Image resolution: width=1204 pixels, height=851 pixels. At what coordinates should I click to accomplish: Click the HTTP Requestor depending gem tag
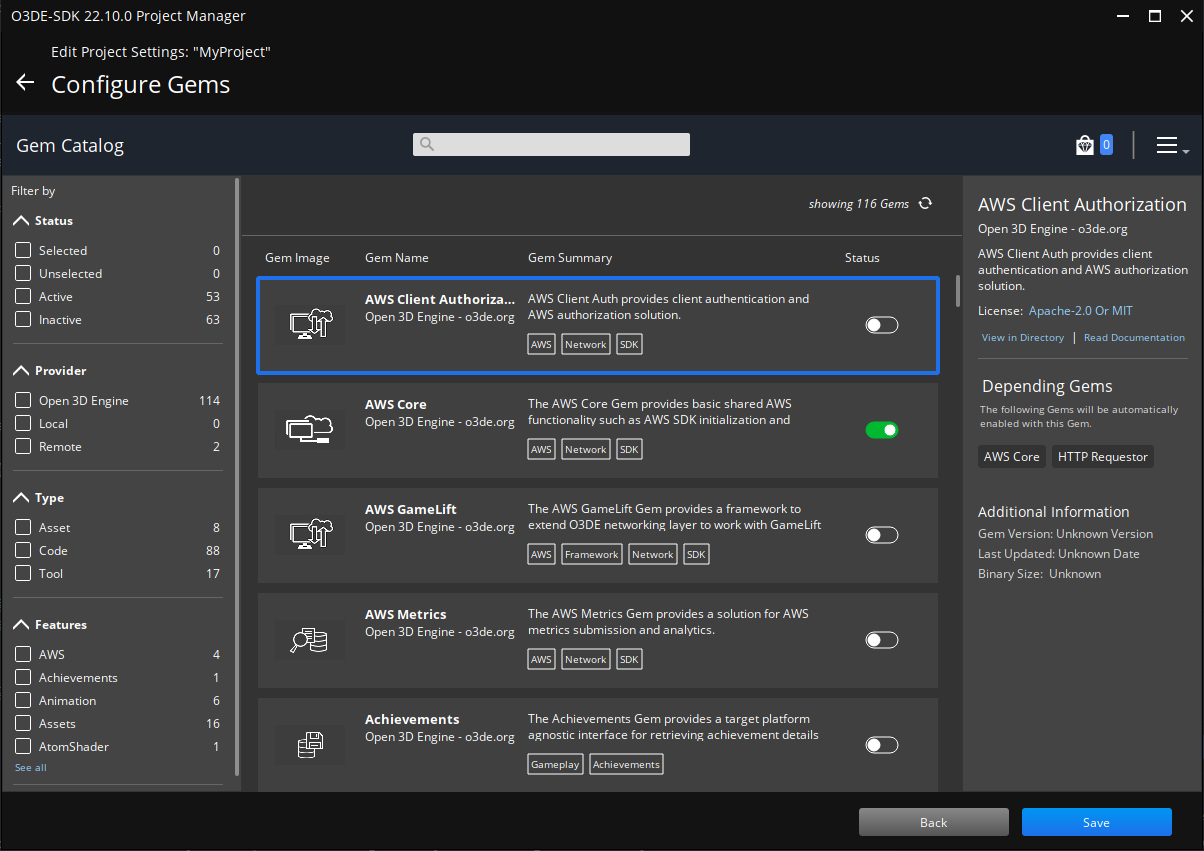pos(1103,456)
